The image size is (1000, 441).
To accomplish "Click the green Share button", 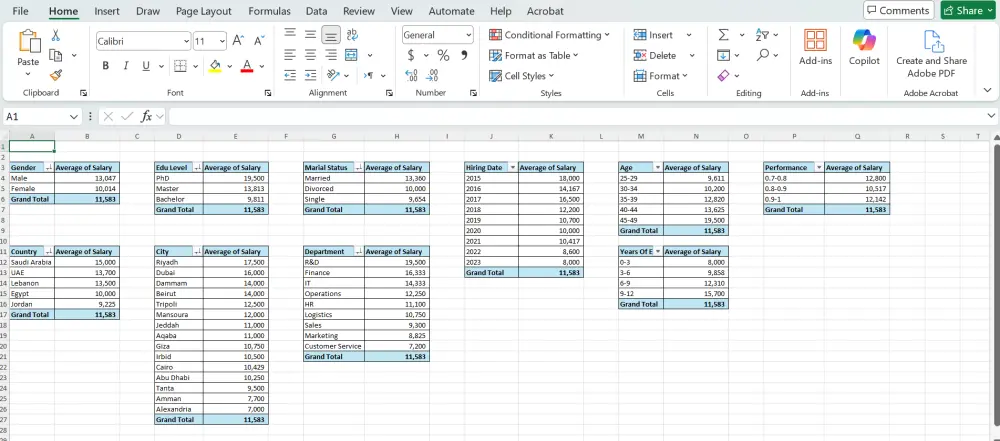I will point(967,10).
